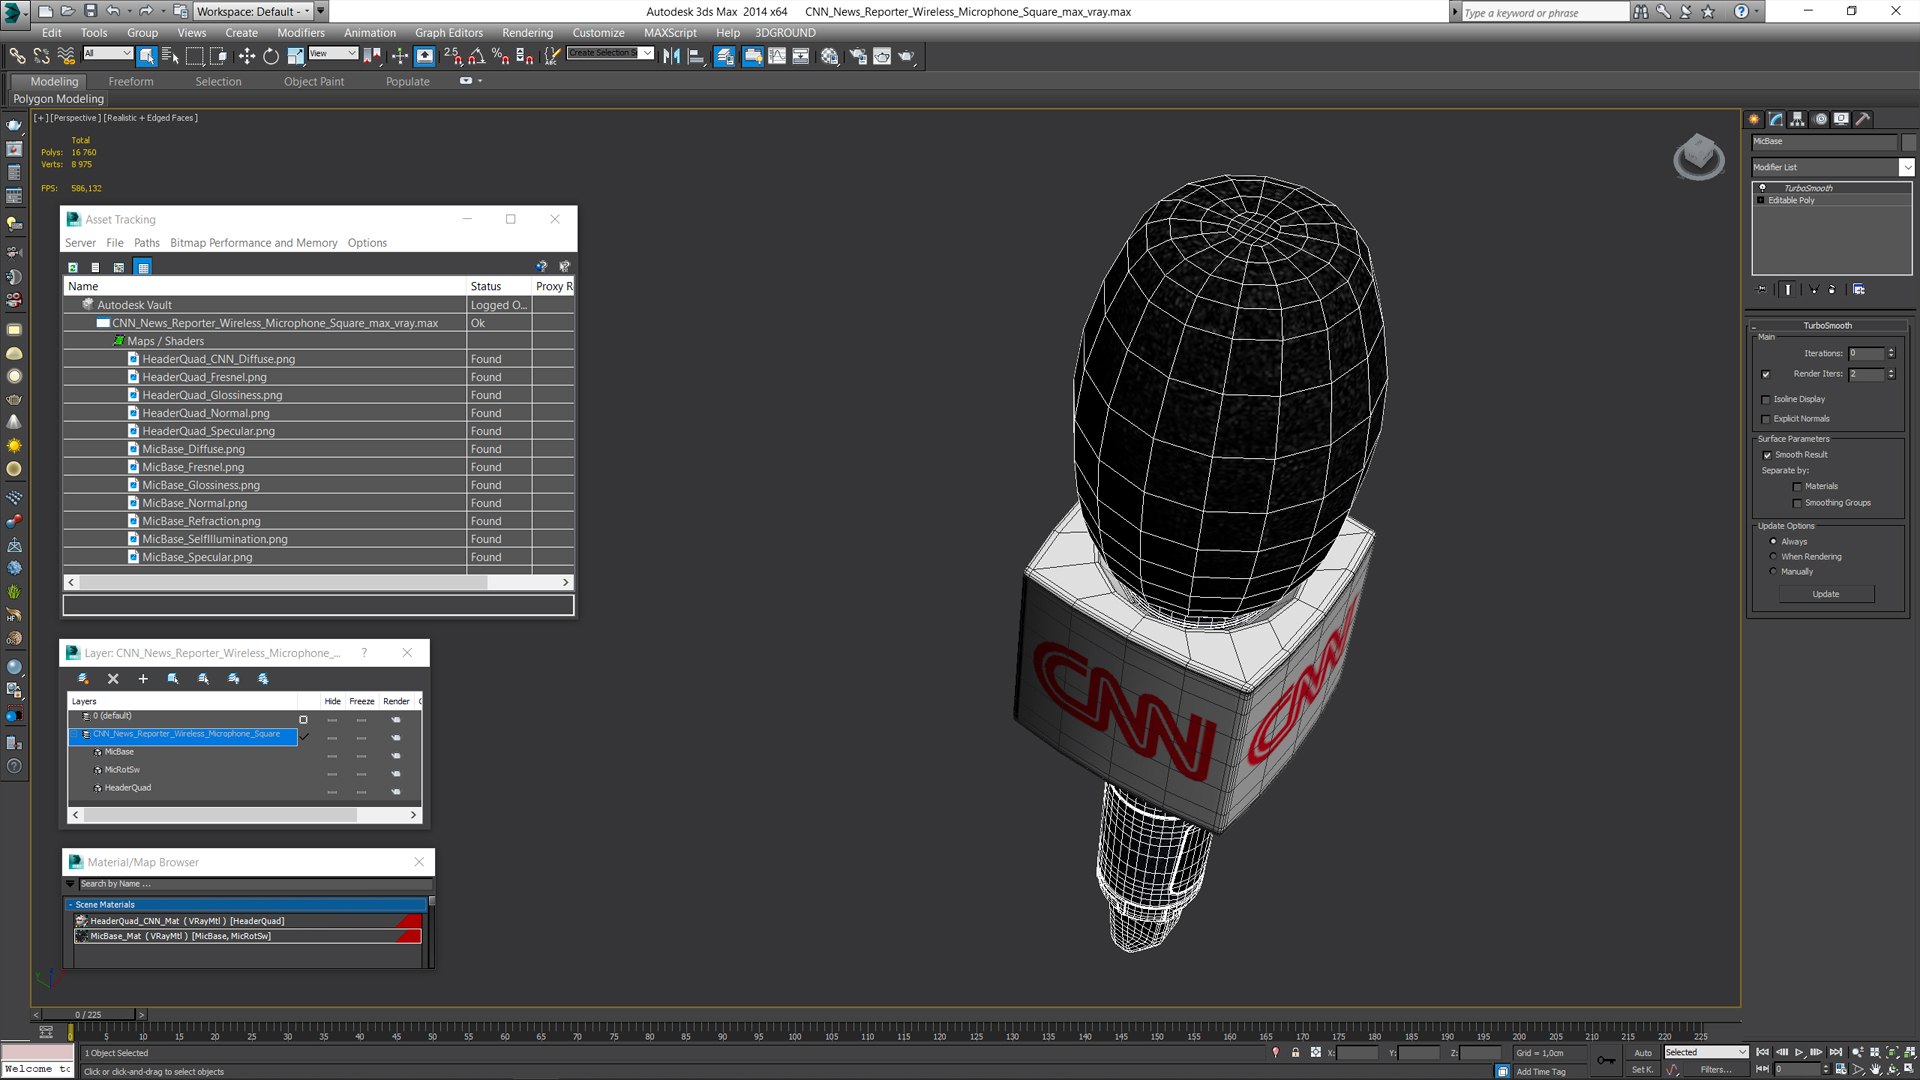Toggle the Percent Snap tool
The height and width of the screenshot is (1080, 1920).
pyautogui.click(x=500, y=56)
